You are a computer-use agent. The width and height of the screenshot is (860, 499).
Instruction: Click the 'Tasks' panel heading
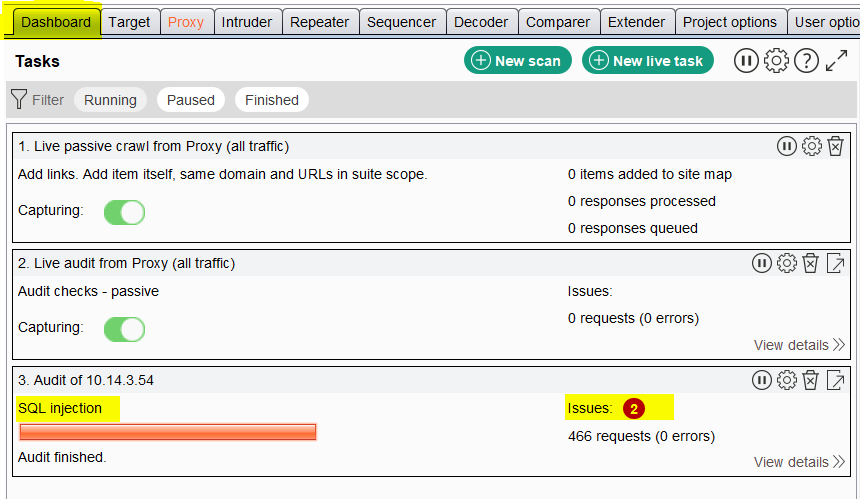click(37, 61)
